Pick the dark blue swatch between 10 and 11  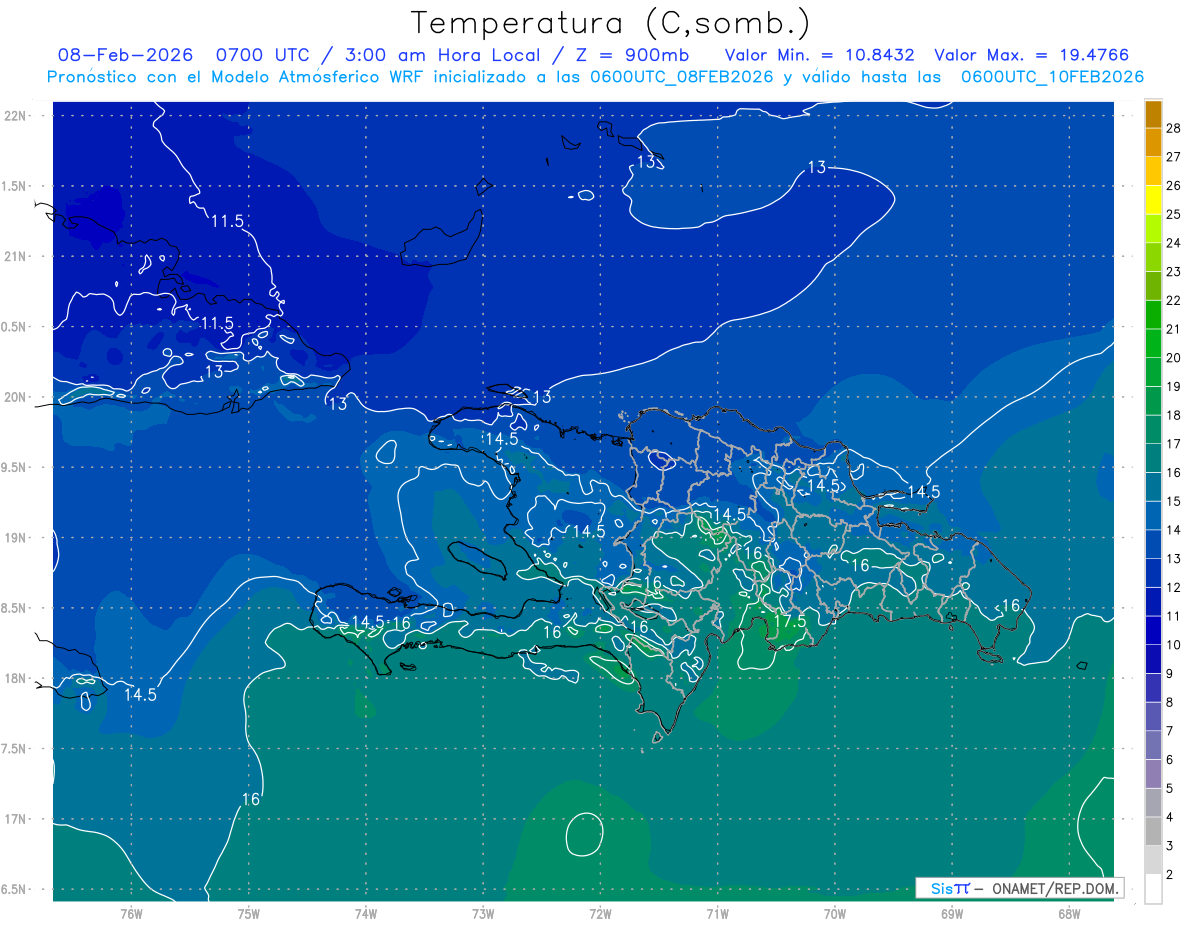coord(1154,630)
